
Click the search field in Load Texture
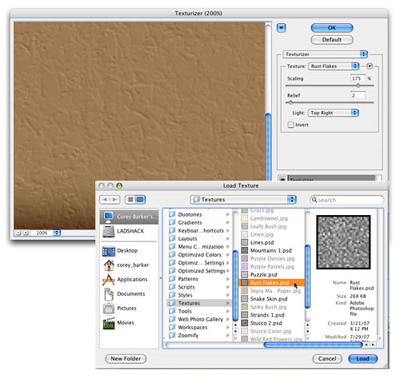347,200
